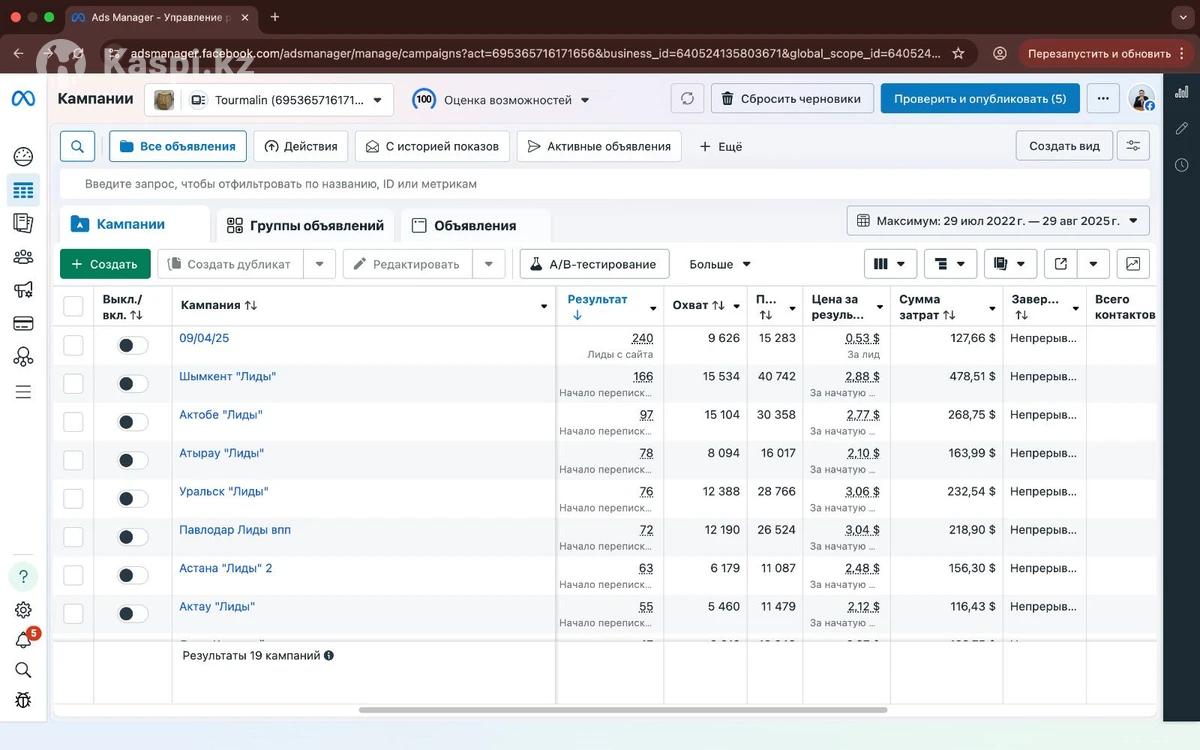This screenshot has width=1200, height=750.
Task: Click Проверить и опубликовать (5) button
Action: pos(980,99)
